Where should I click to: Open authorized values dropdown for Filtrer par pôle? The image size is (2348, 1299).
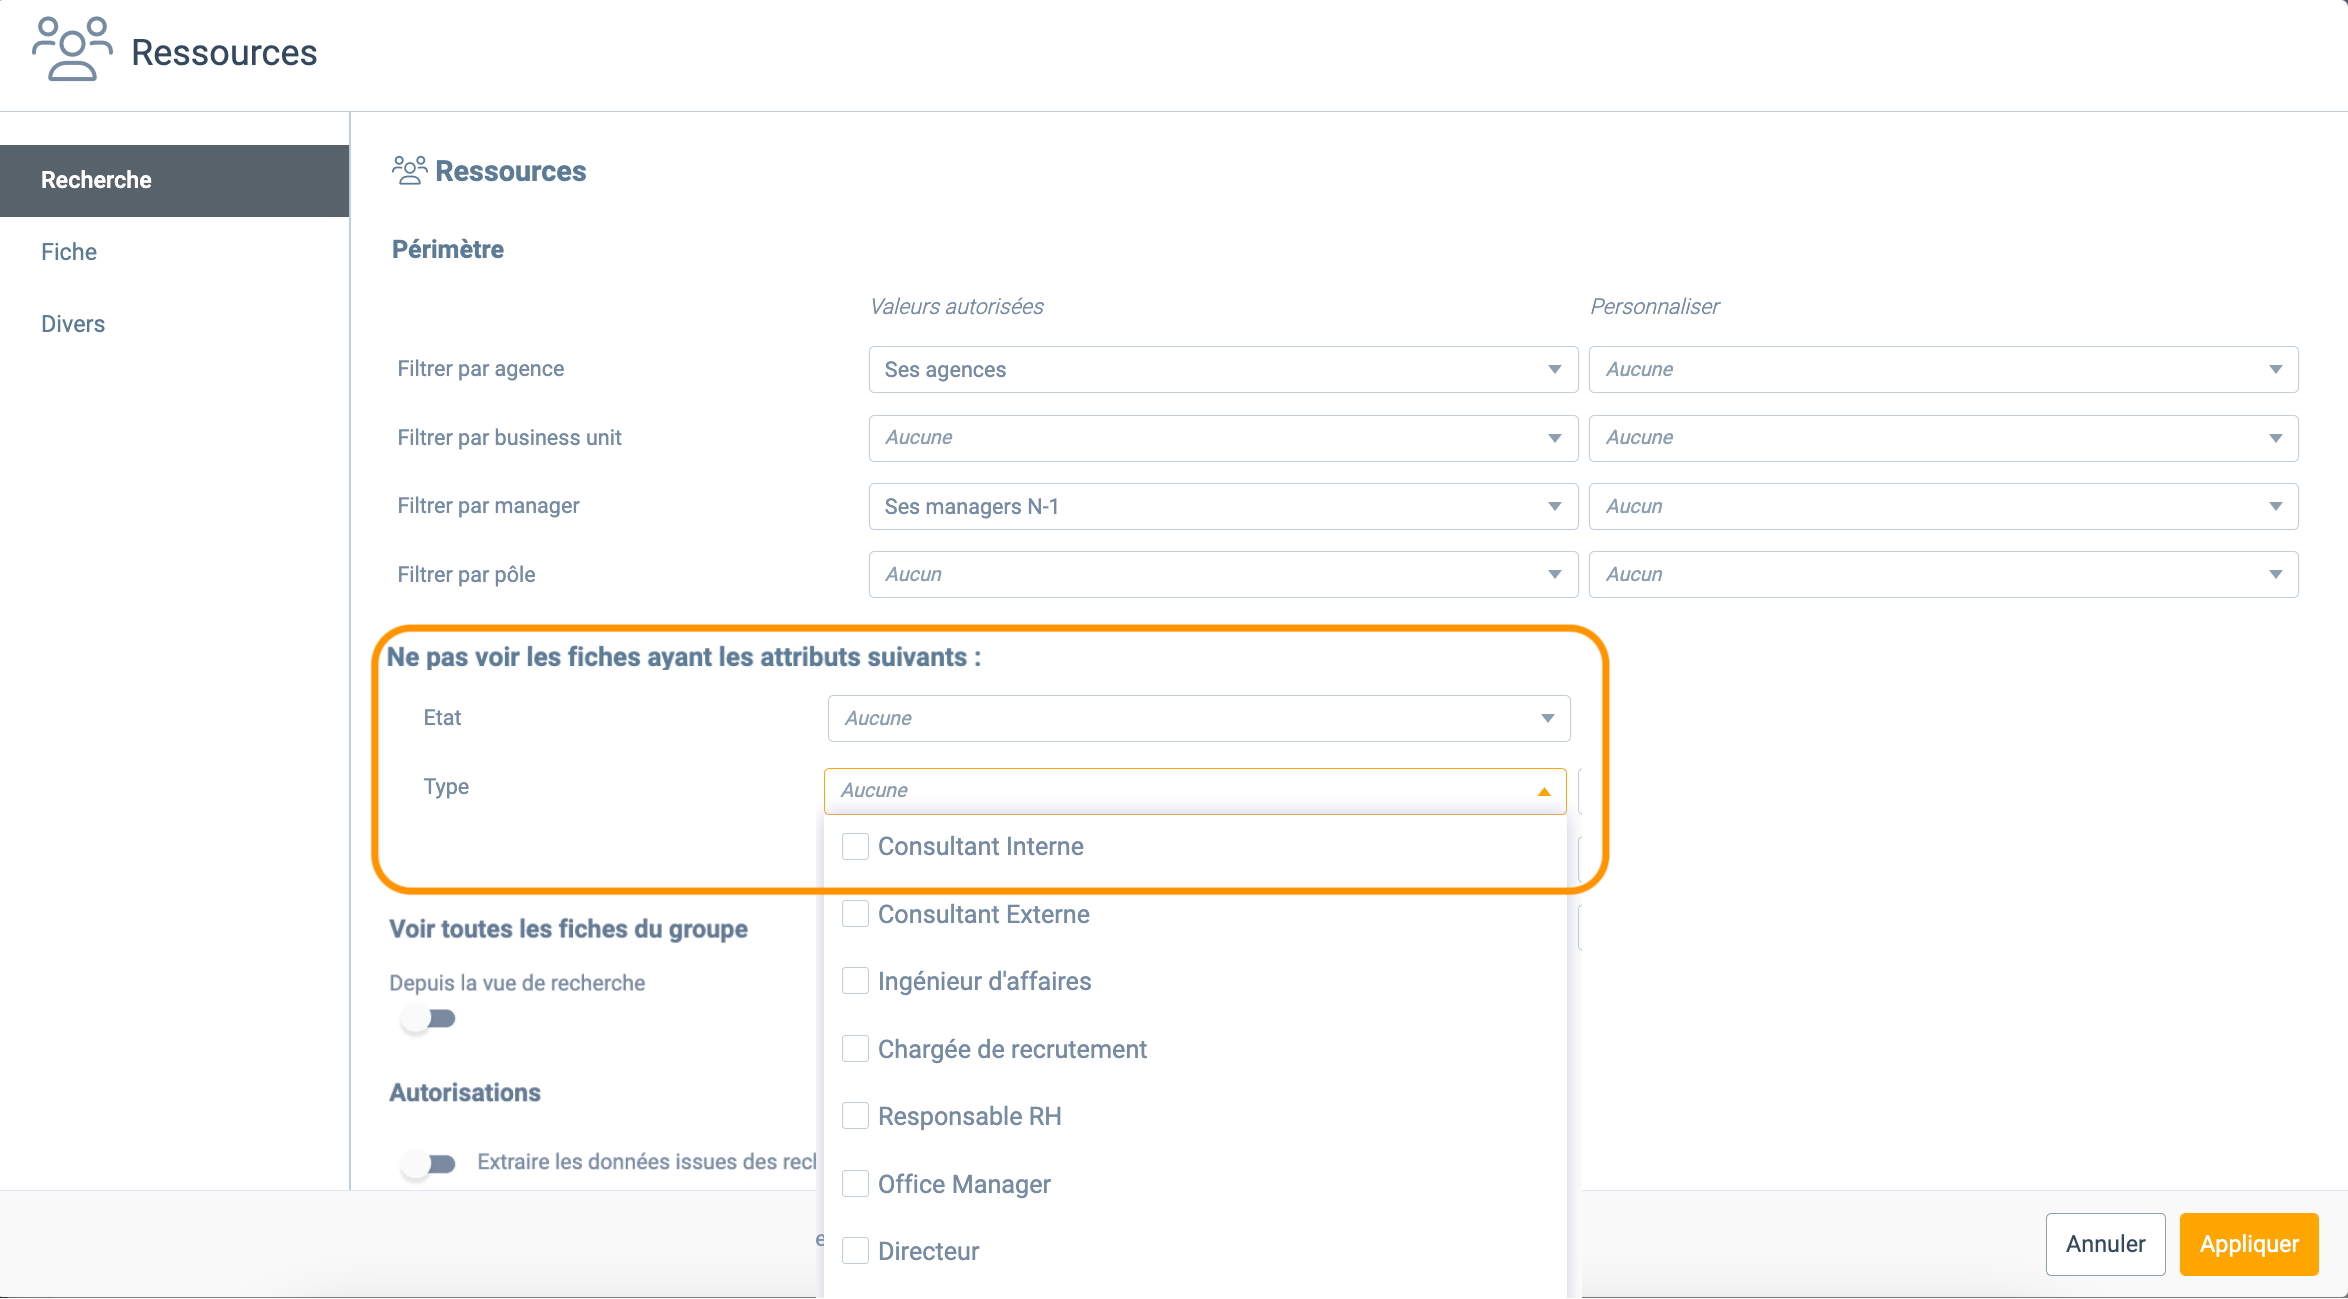click(x=1223, y=574)
